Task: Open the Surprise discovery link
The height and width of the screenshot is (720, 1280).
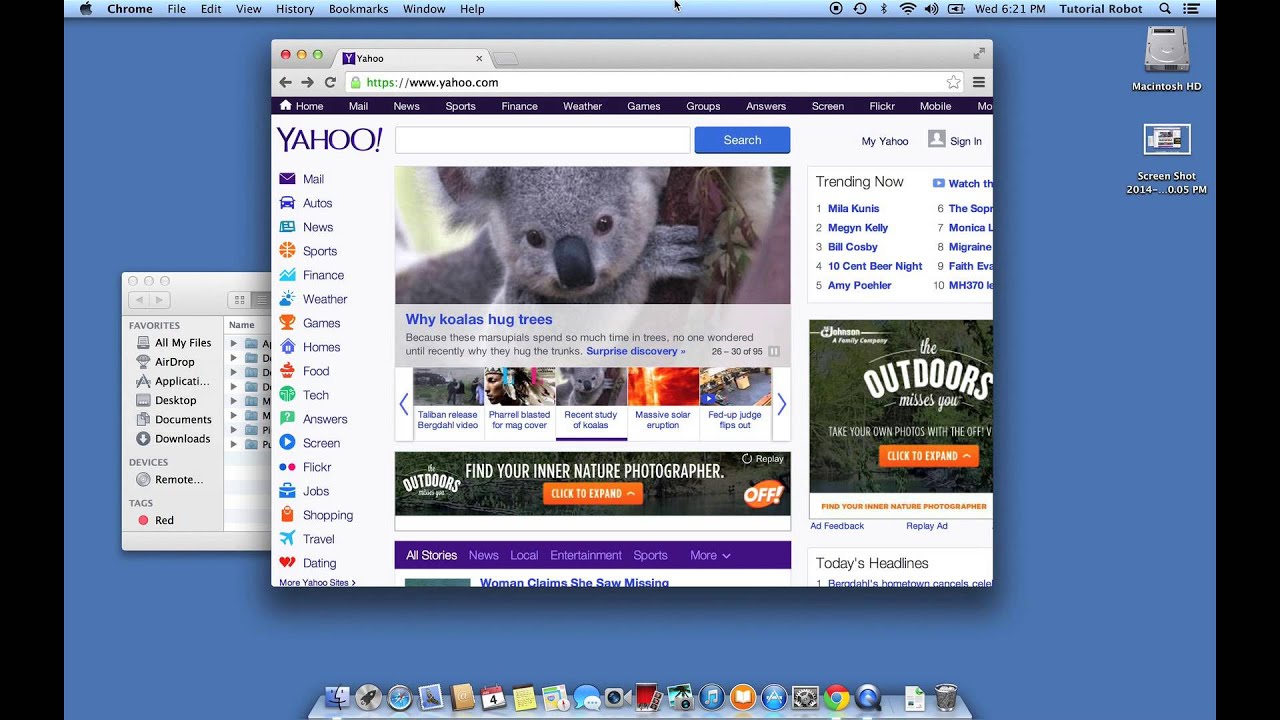Action: pyautogui.click(x=636, y=351)
